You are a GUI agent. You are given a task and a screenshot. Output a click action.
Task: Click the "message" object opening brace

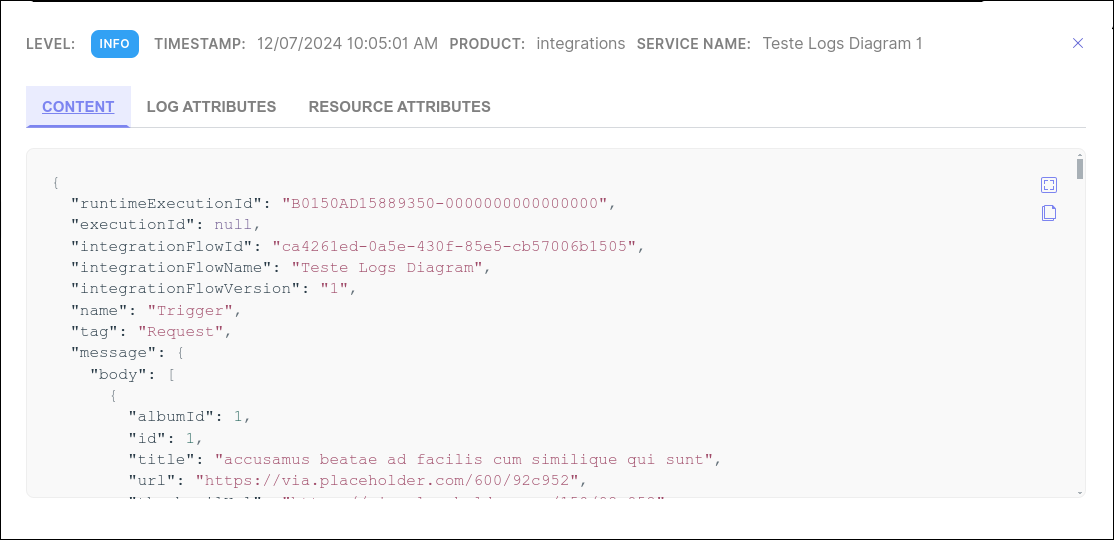click(x=180, y=352)
